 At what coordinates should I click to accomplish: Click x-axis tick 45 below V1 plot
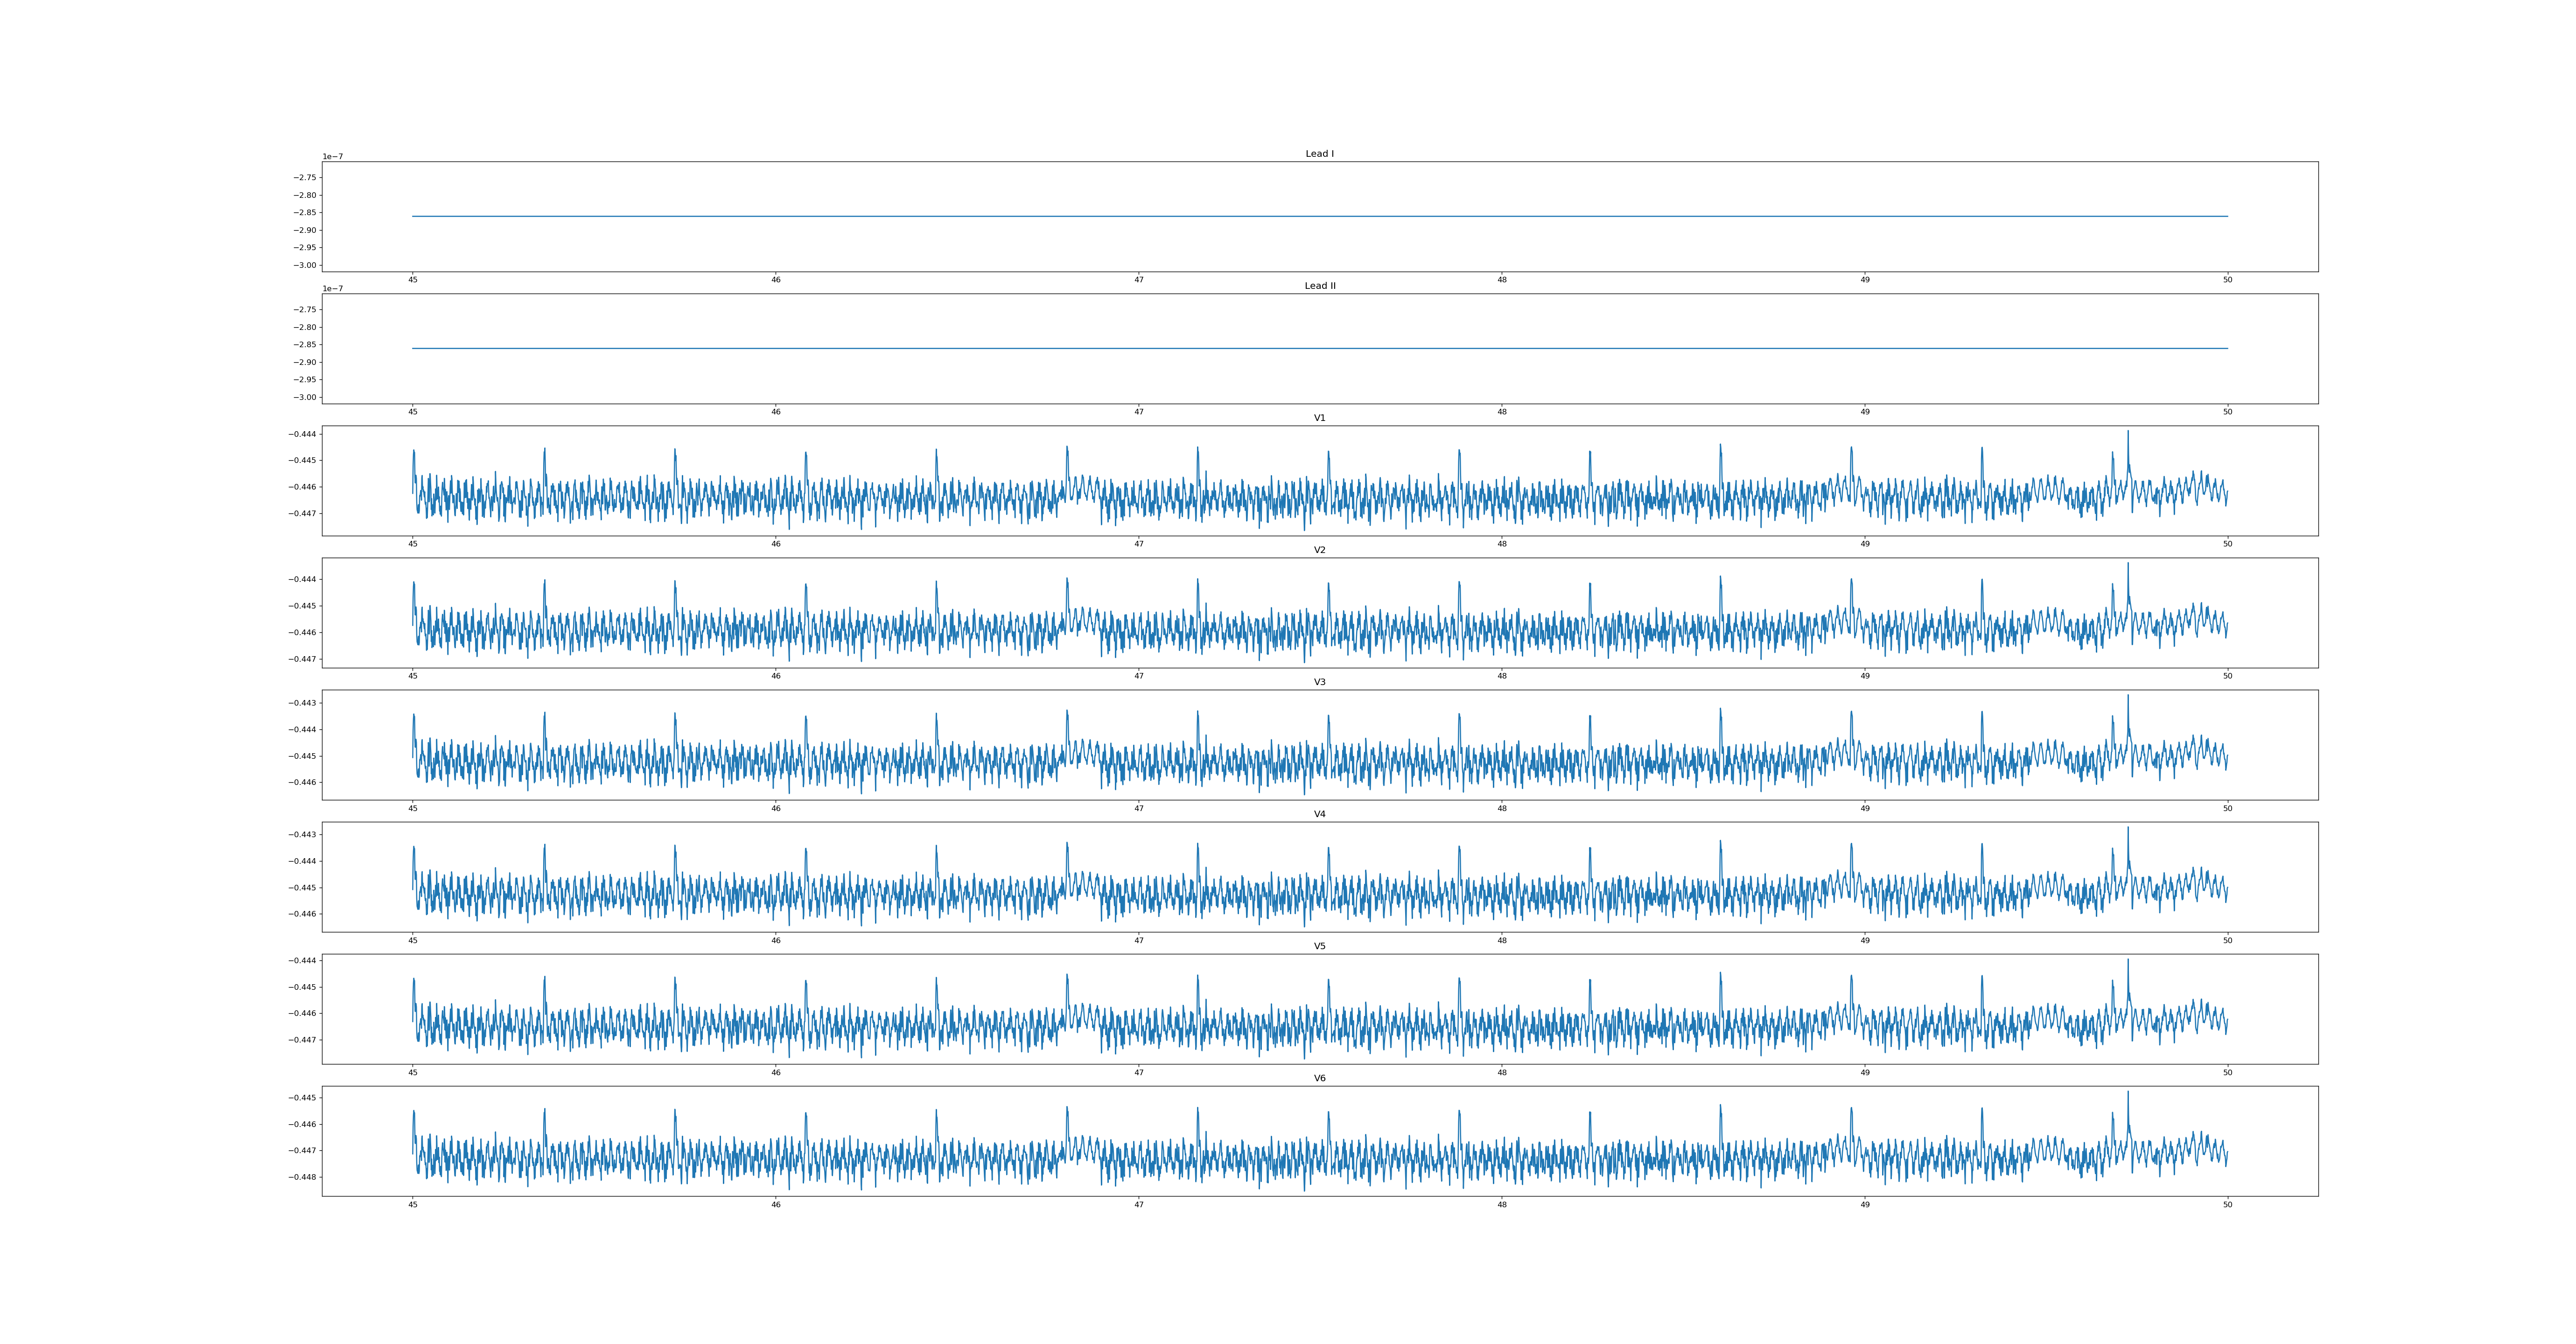(412, 544)
